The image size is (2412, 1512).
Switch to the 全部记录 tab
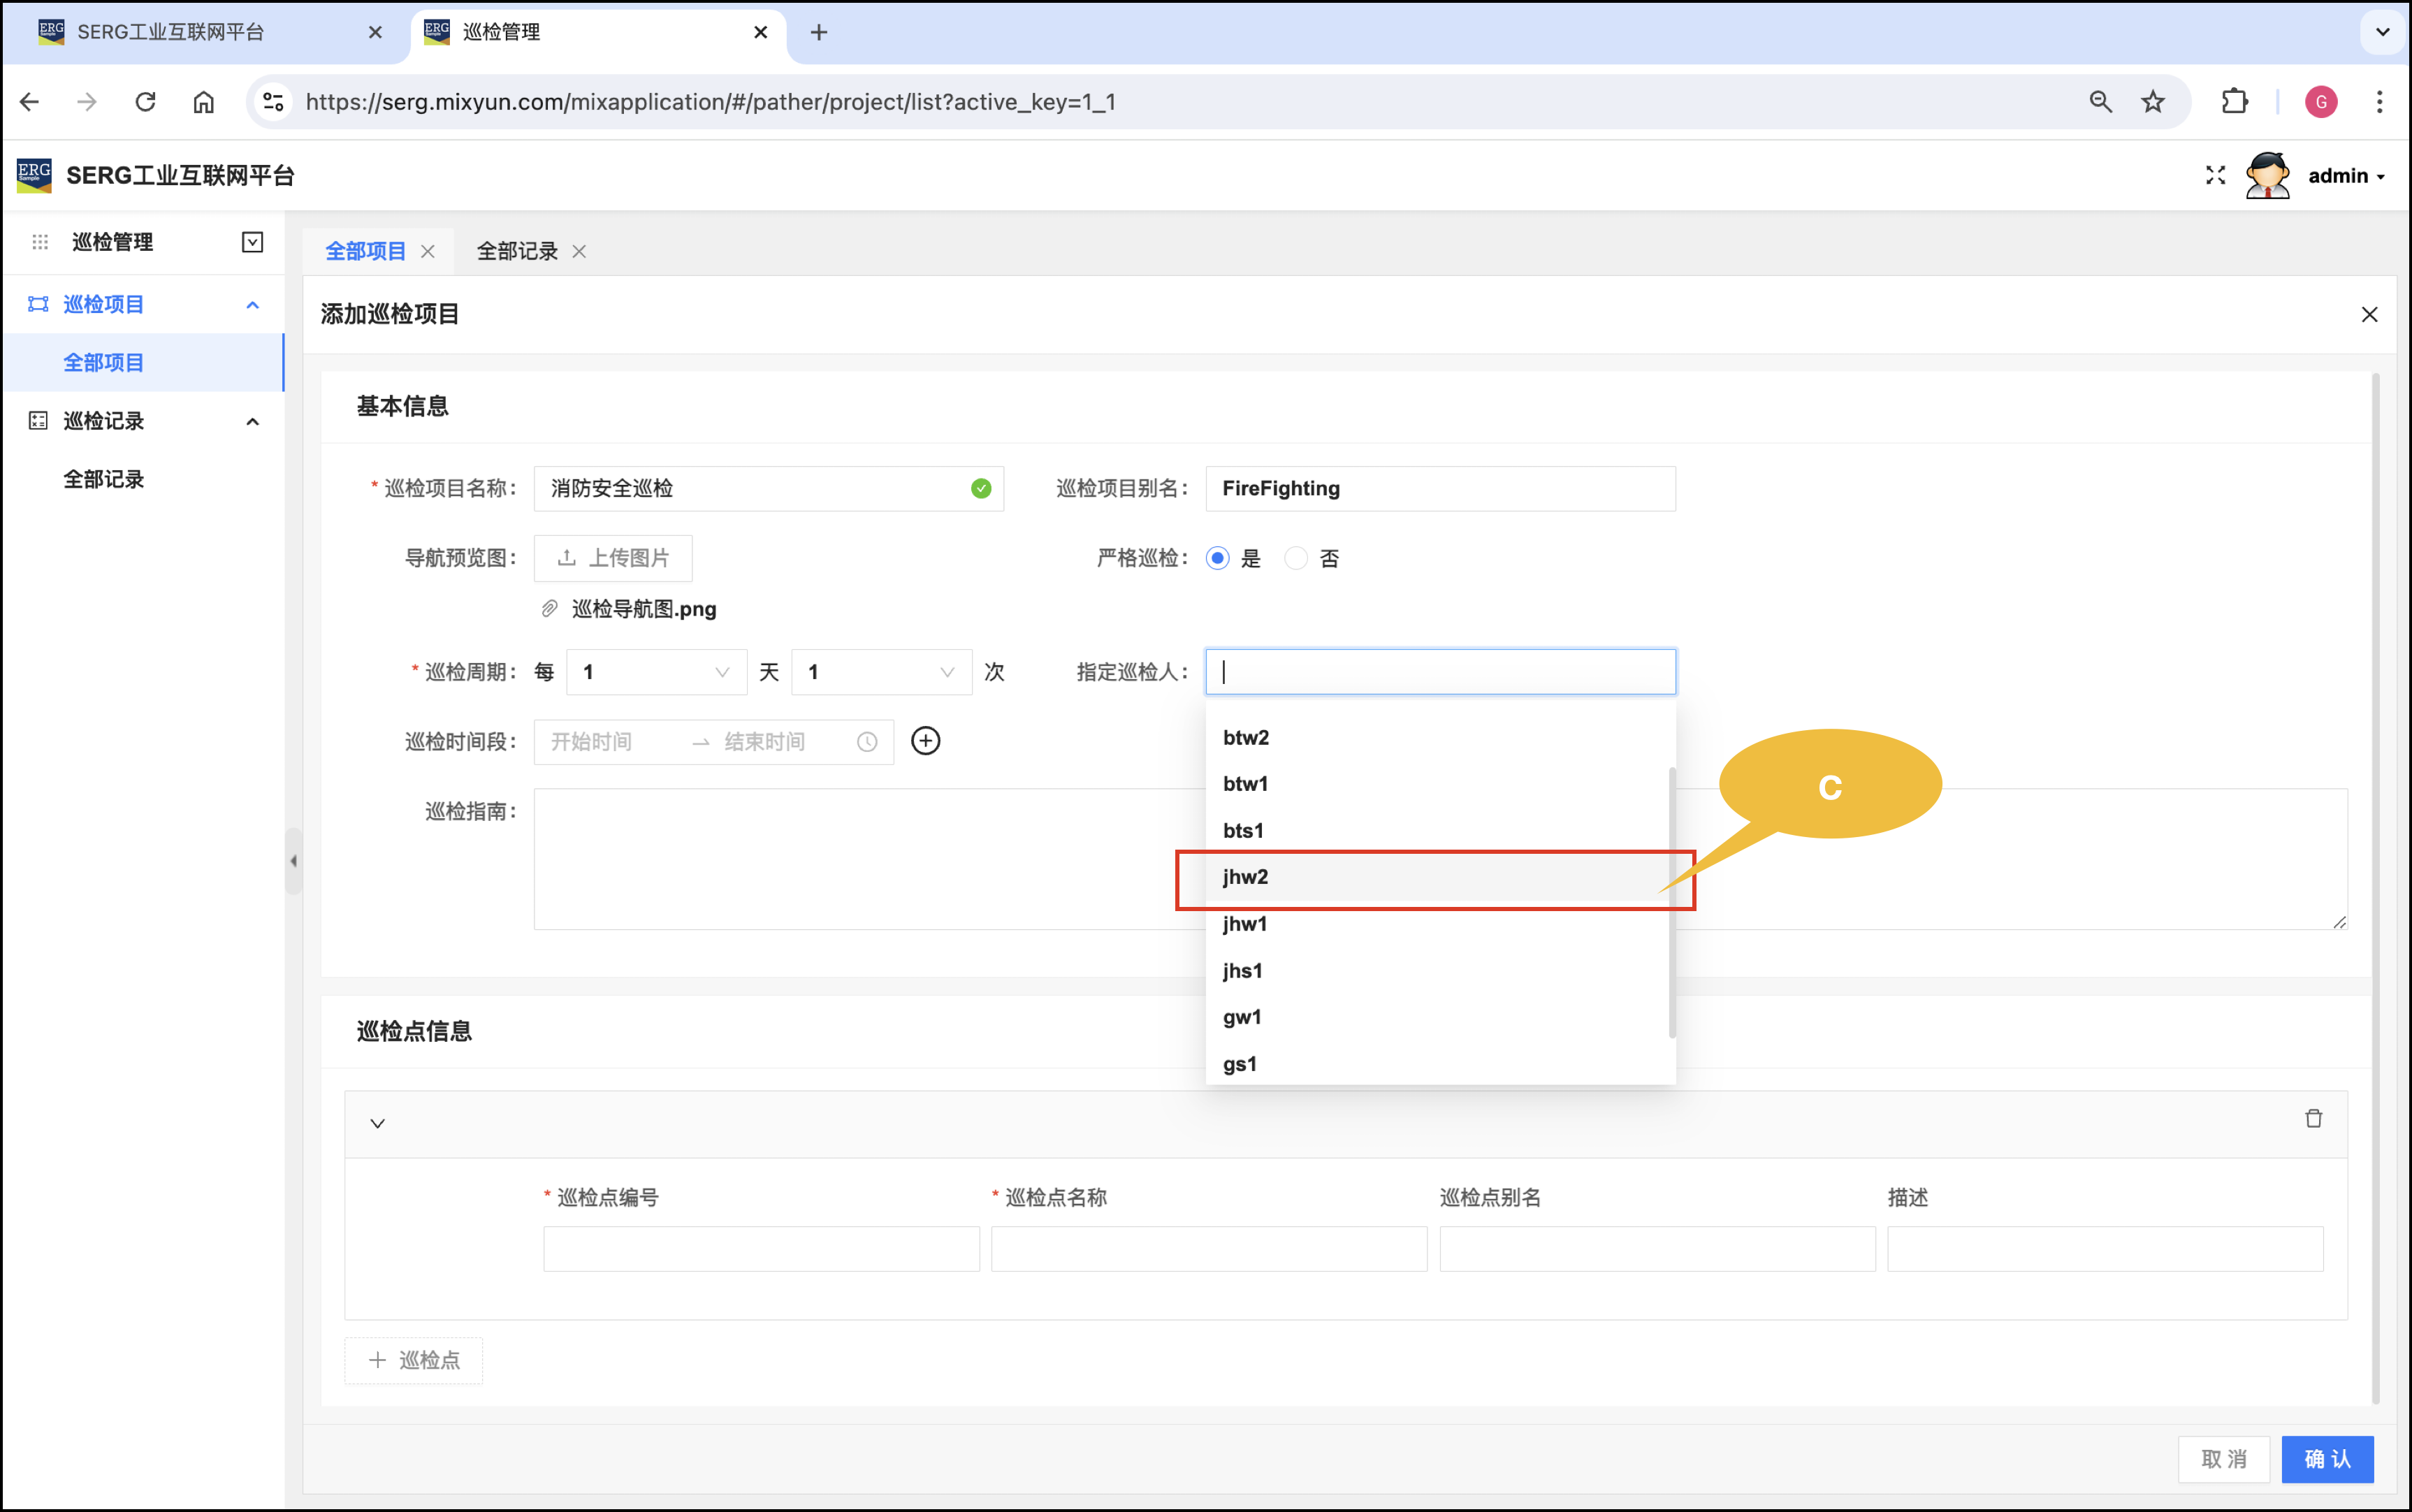click(x=516, y=251)
